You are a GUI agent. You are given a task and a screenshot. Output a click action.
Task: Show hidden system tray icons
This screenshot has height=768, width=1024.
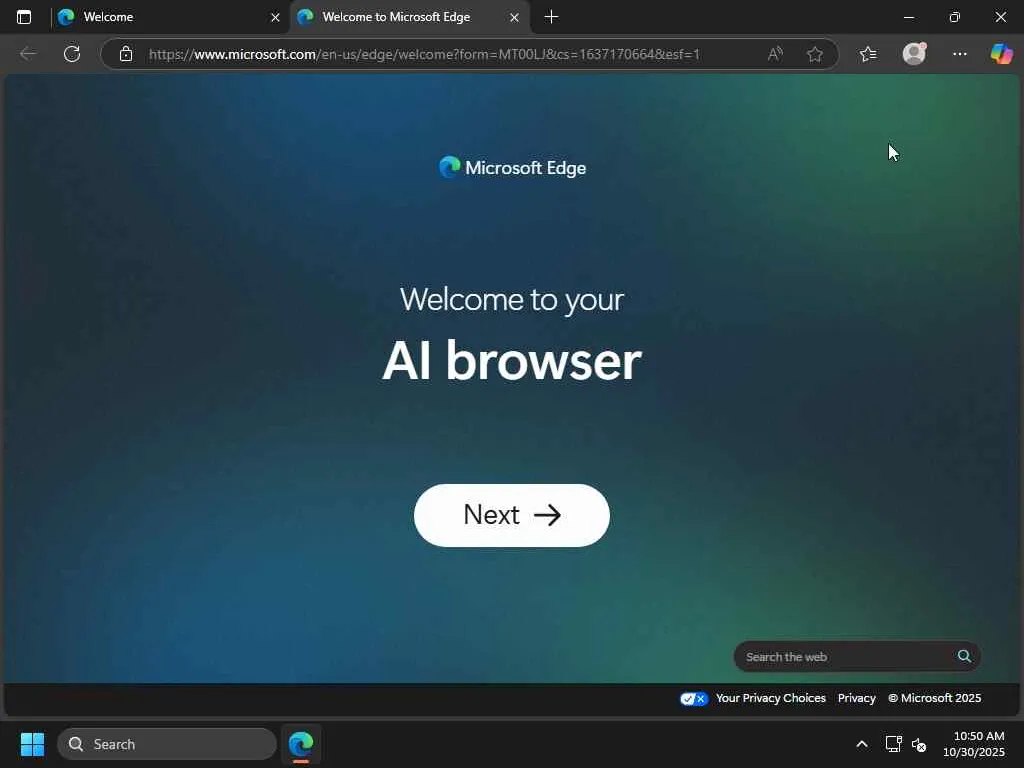[x=862, y=744]
